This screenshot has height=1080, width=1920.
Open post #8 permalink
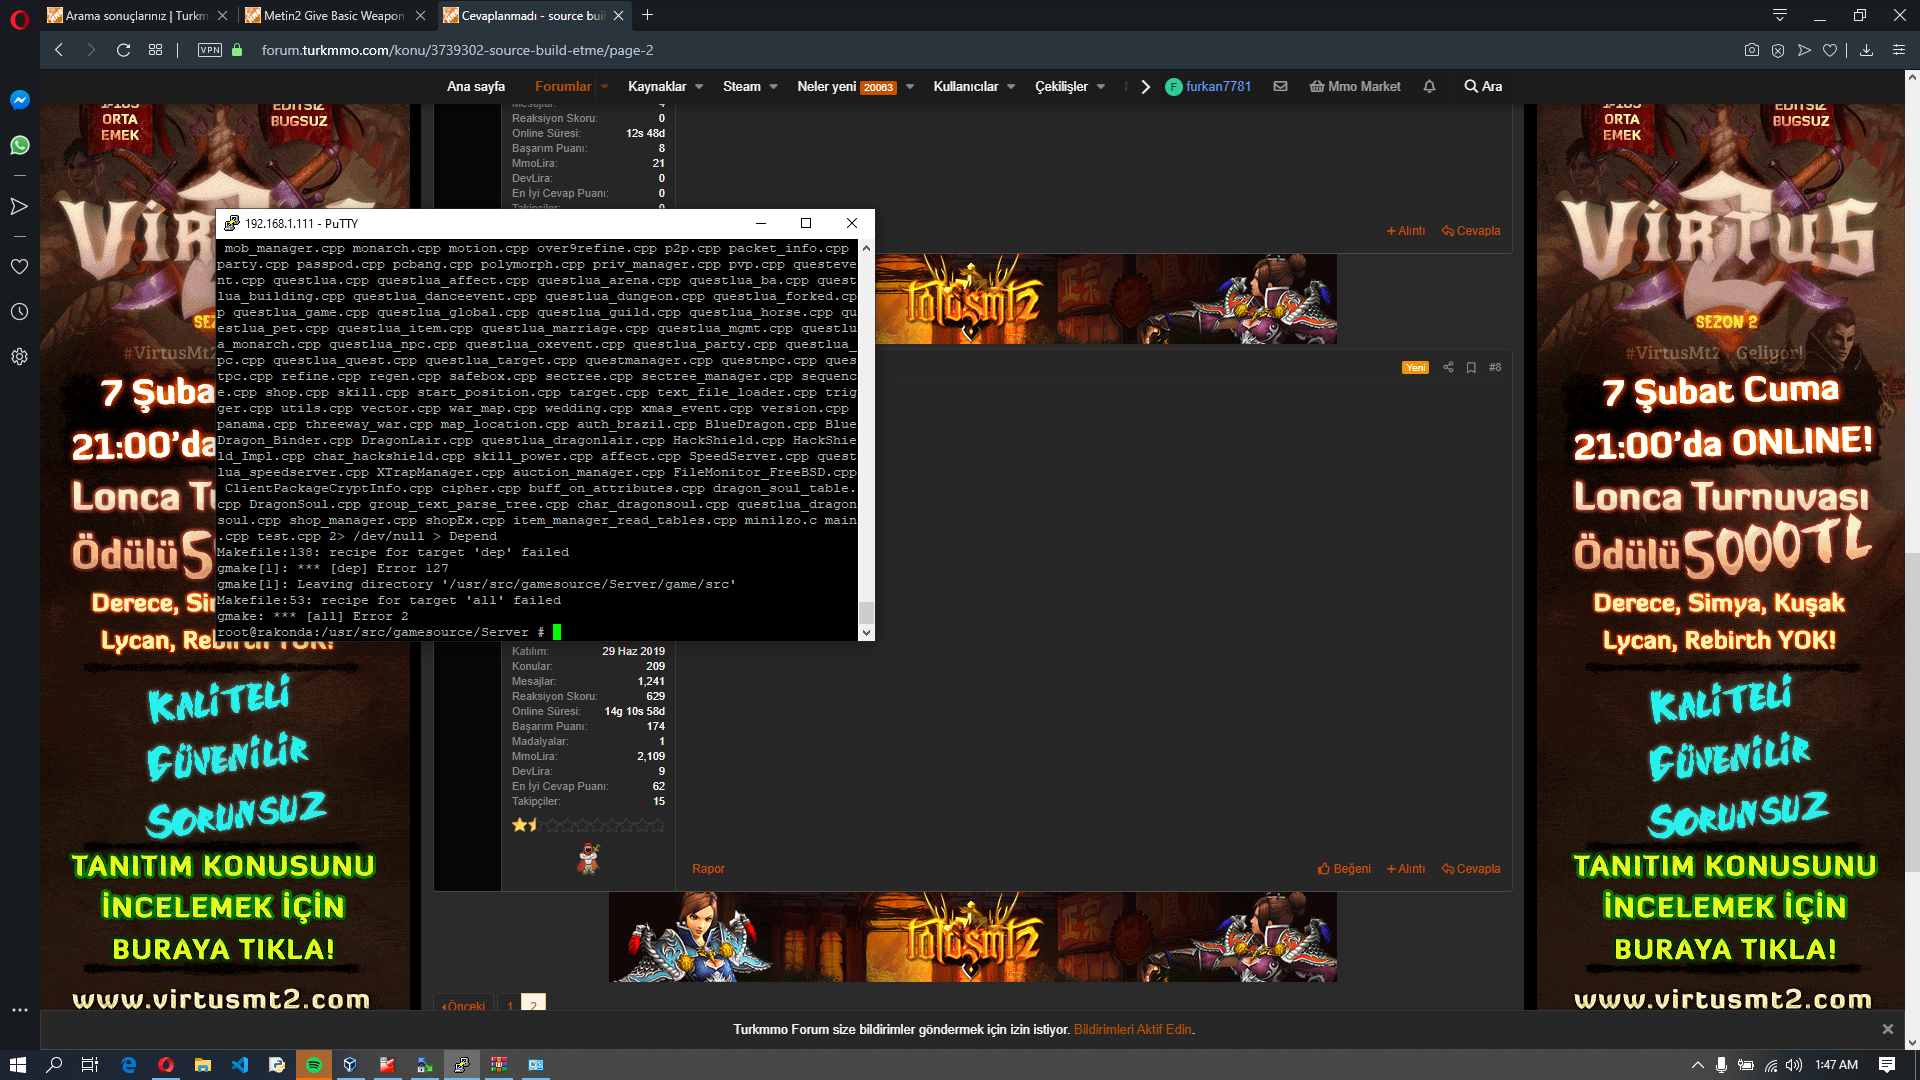tap(1495, 367)
